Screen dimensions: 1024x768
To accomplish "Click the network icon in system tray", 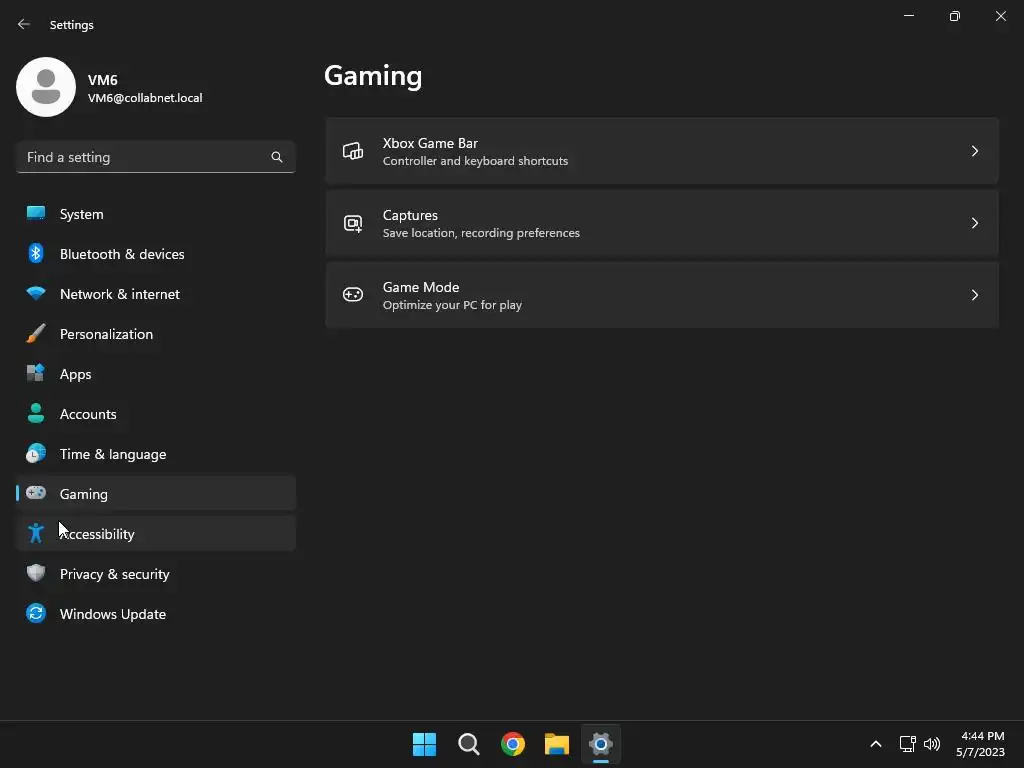I will point(907,744).
